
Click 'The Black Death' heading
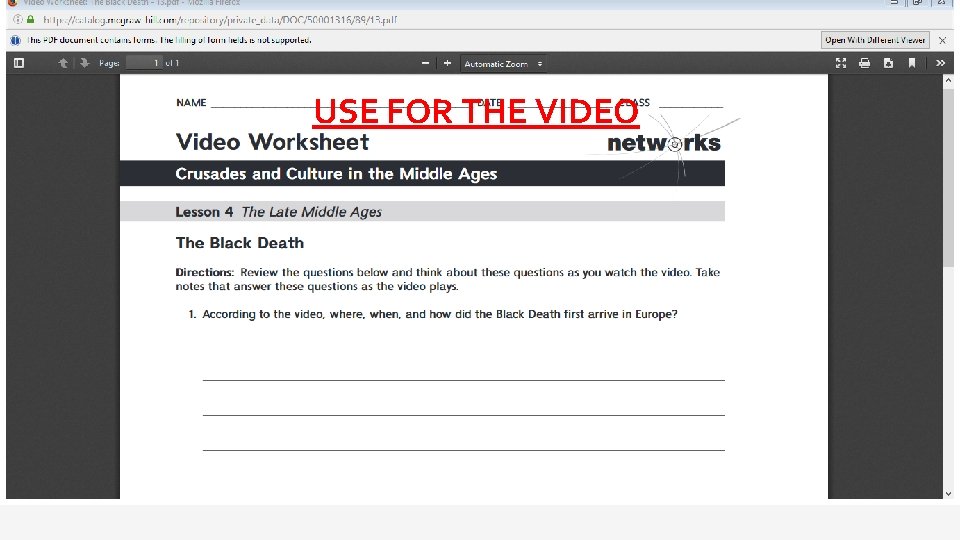(x=240, y=243)
